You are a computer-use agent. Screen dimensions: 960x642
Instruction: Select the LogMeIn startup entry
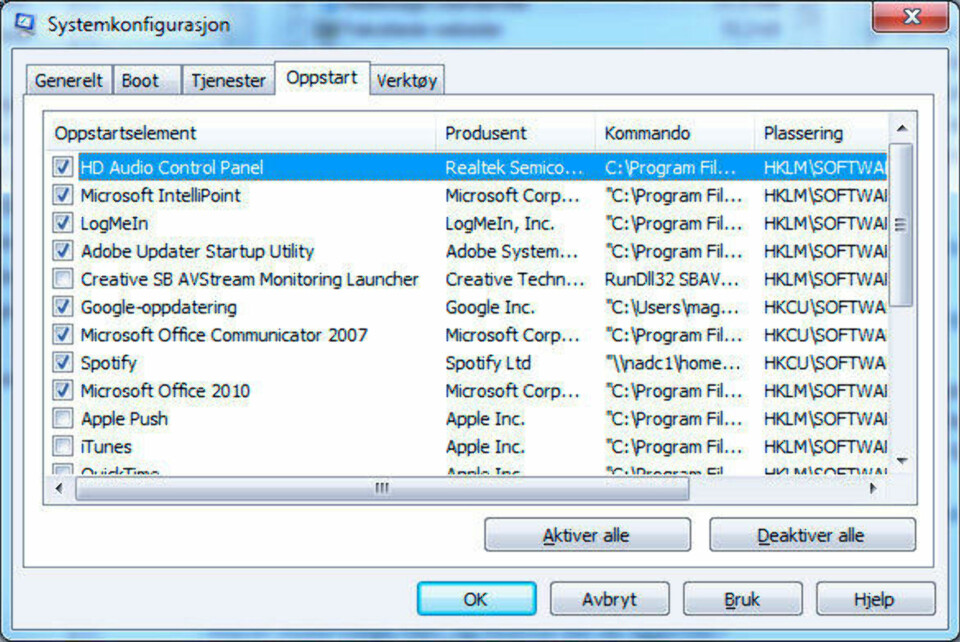point(114,223)
